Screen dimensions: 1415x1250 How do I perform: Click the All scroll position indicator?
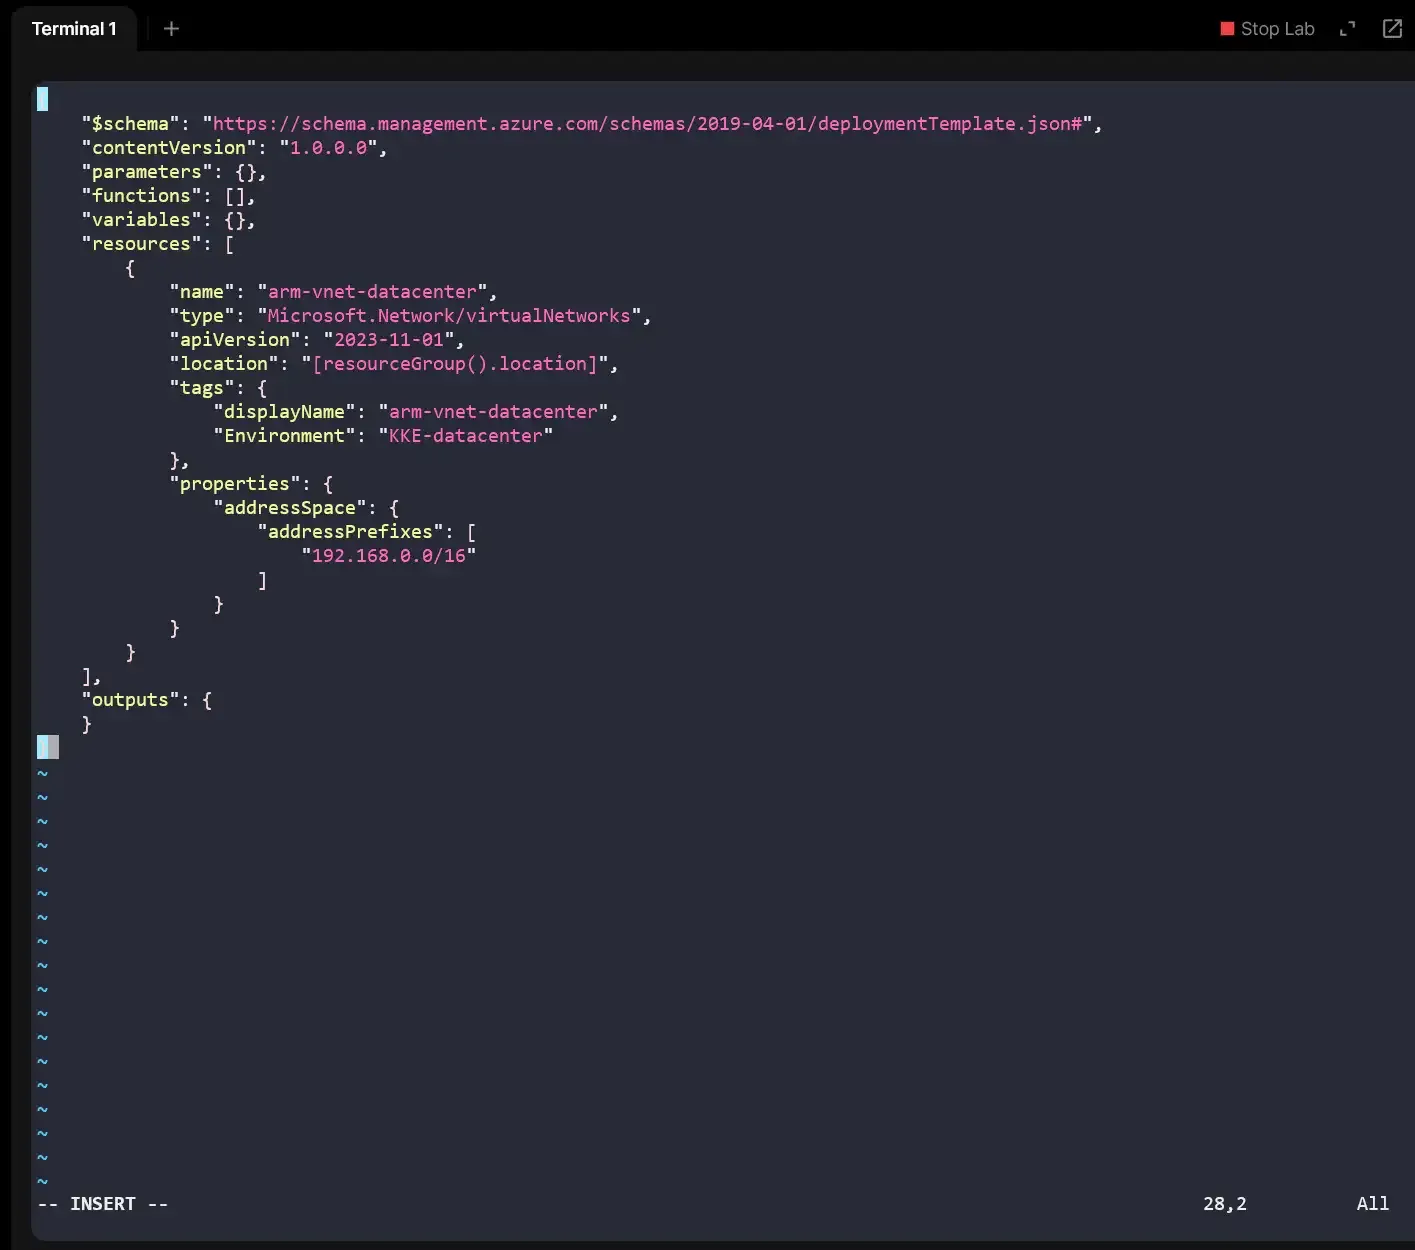pos(1372,1203)
